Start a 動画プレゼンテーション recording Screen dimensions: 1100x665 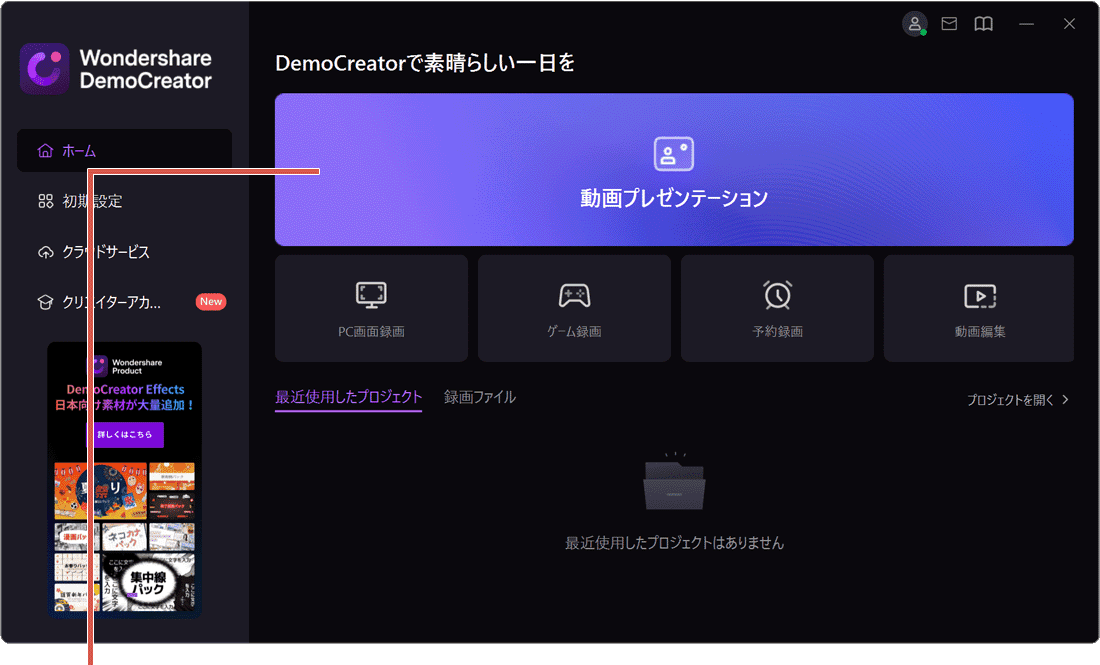pos(674,170)
